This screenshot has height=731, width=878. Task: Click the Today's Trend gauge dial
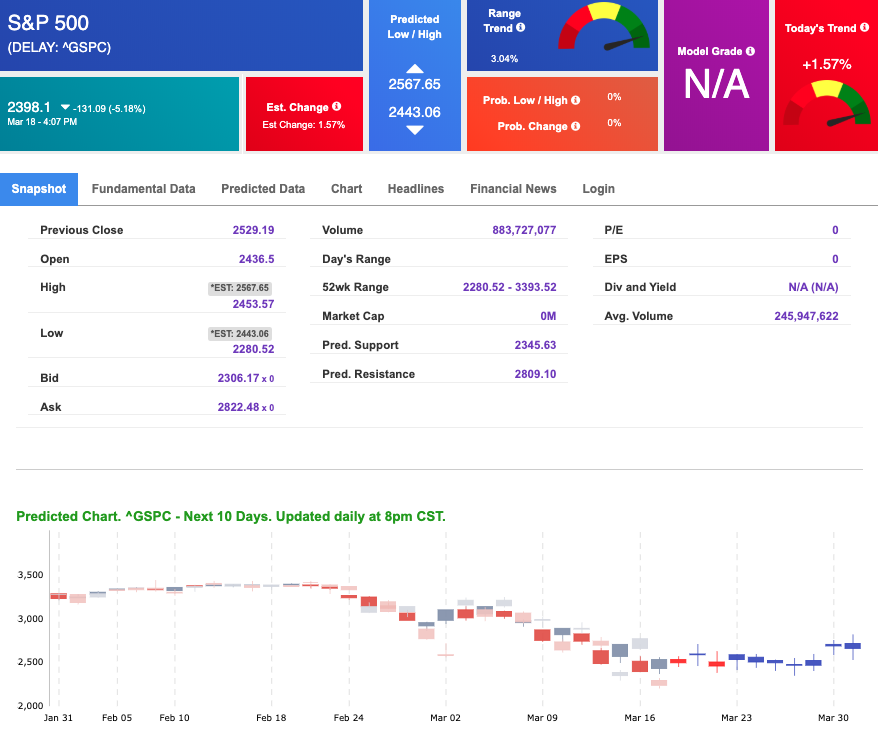click(x=826, y=104)
